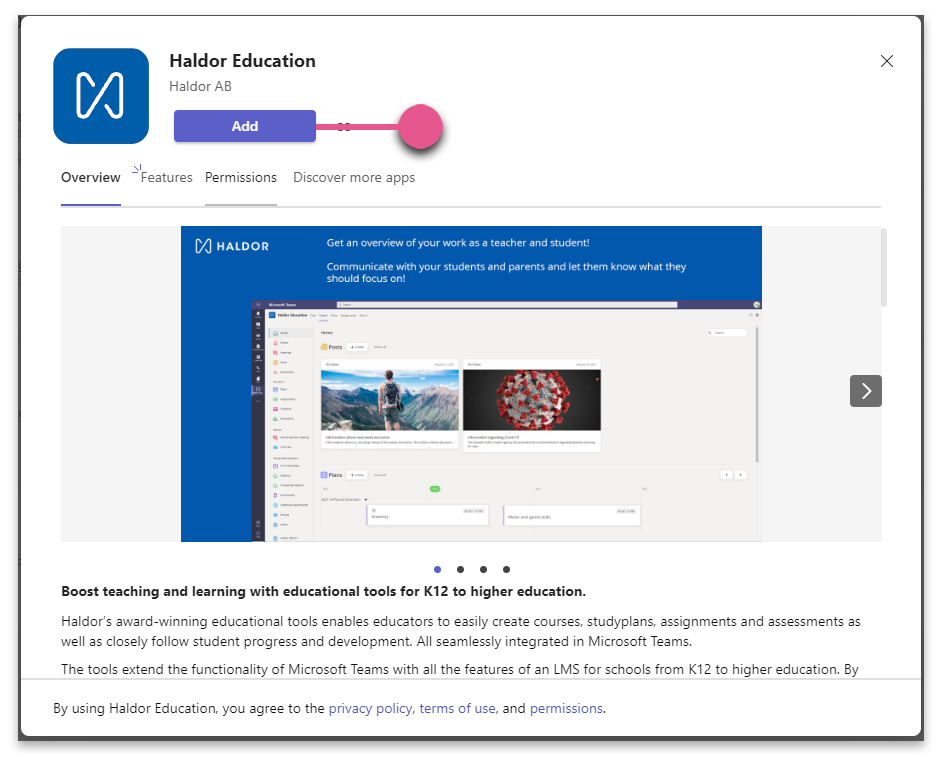Viewport: 949px width, 757px height.
Task: Select the second carousel dot
Action: 461,569
